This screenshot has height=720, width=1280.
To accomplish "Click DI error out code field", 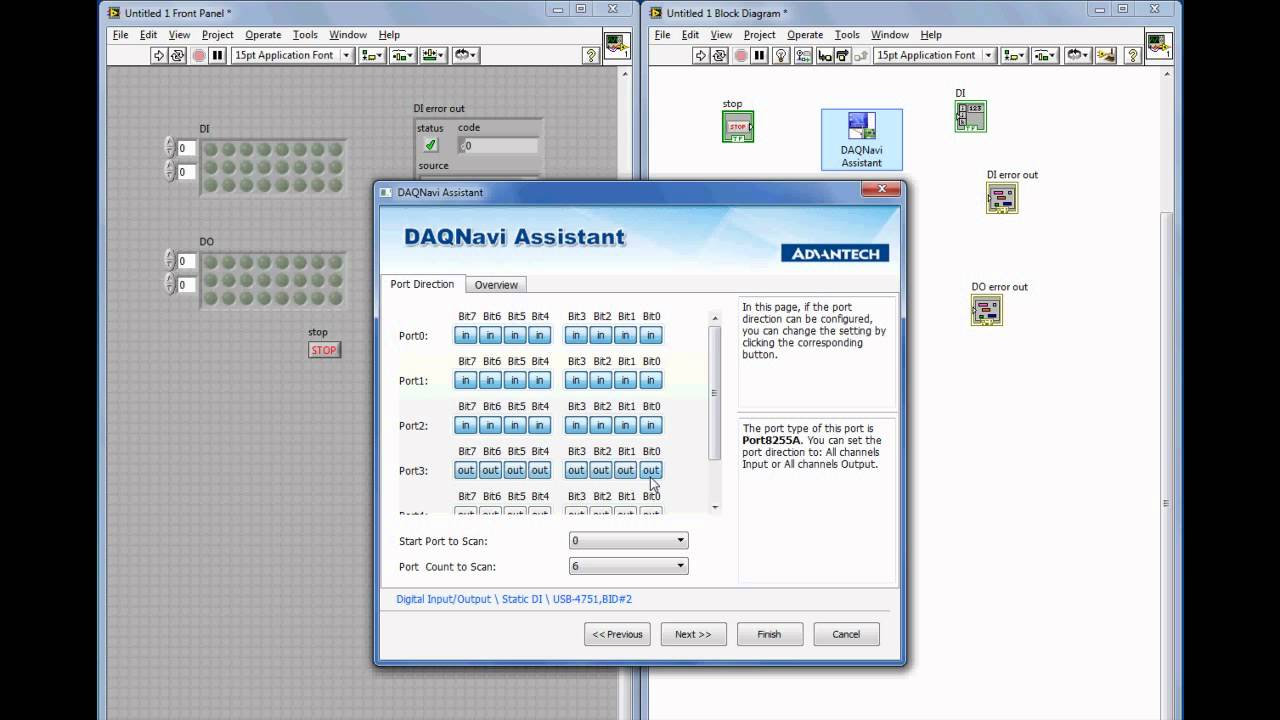I will pyautogui.click(x=498, y=145).
